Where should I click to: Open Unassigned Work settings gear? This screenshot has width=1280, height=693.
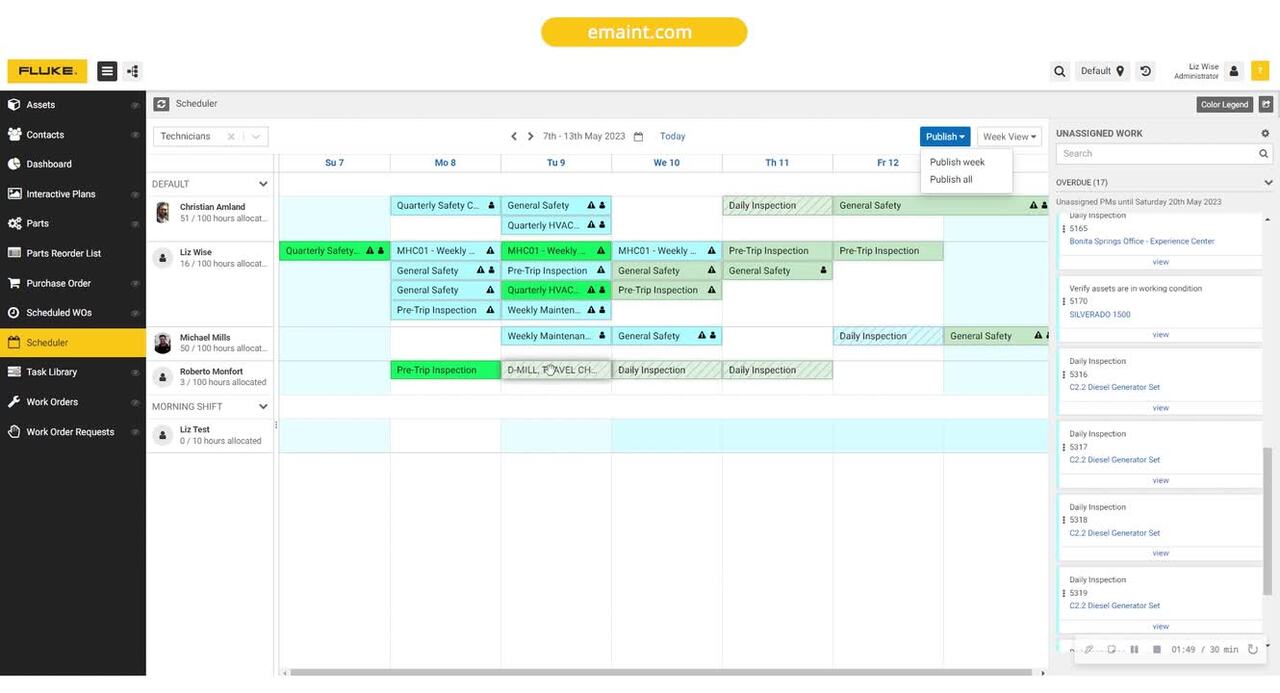point(1265,133)
